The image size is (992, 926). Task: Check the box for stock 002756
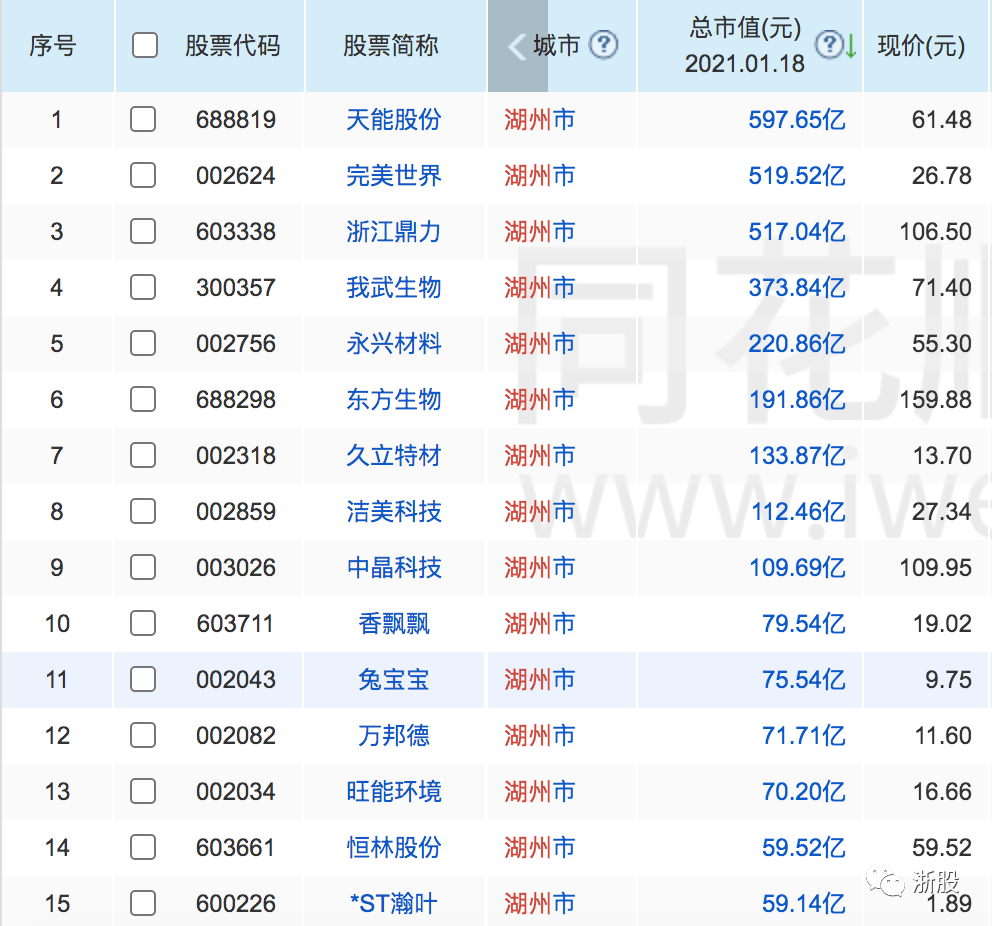143,343
